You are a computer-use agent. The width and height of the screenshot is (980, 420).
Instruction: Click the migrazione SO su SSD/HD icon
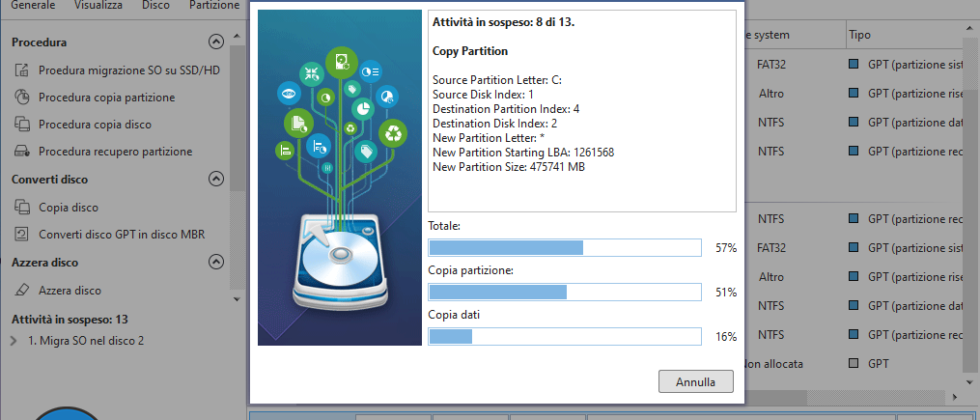tap(22, 70)
